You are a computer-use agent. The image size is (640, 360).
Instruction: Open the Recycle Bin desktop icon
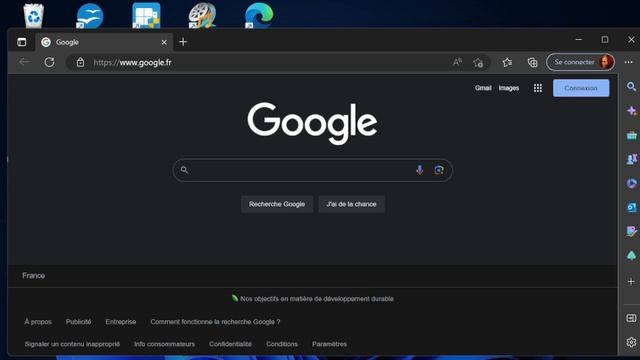tap(33, 15)
